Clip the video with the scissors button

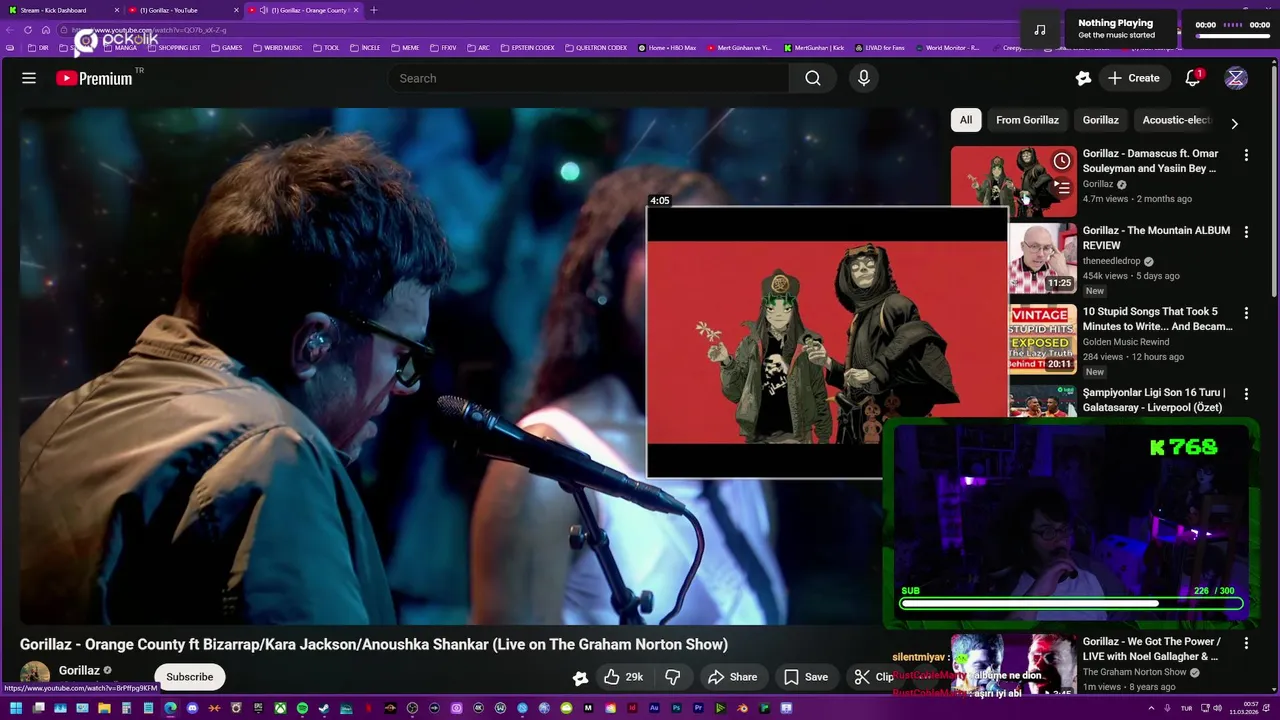click(874, 677)
